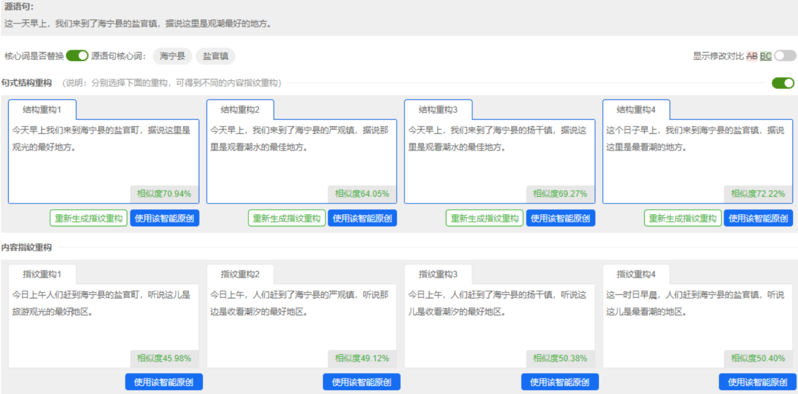Click the AB strikethrough diff sample
Viewport: 798px width, 394px height.
[752, 56]
